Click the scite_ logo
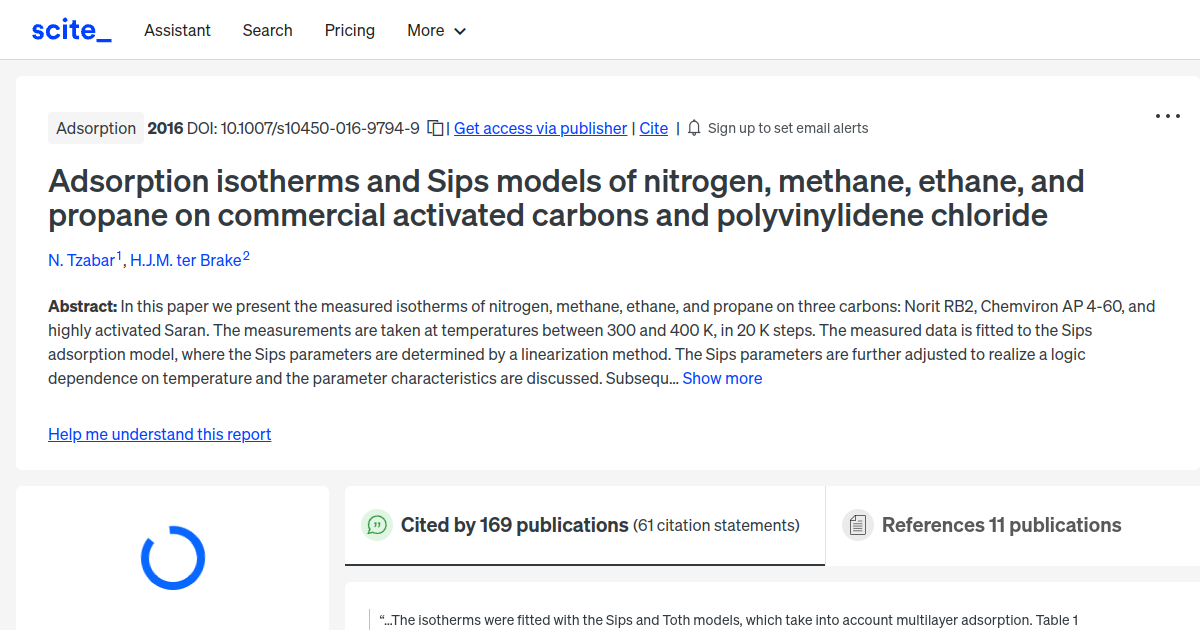This screenshot has width=1200, height=630. [x=70, y=29]
